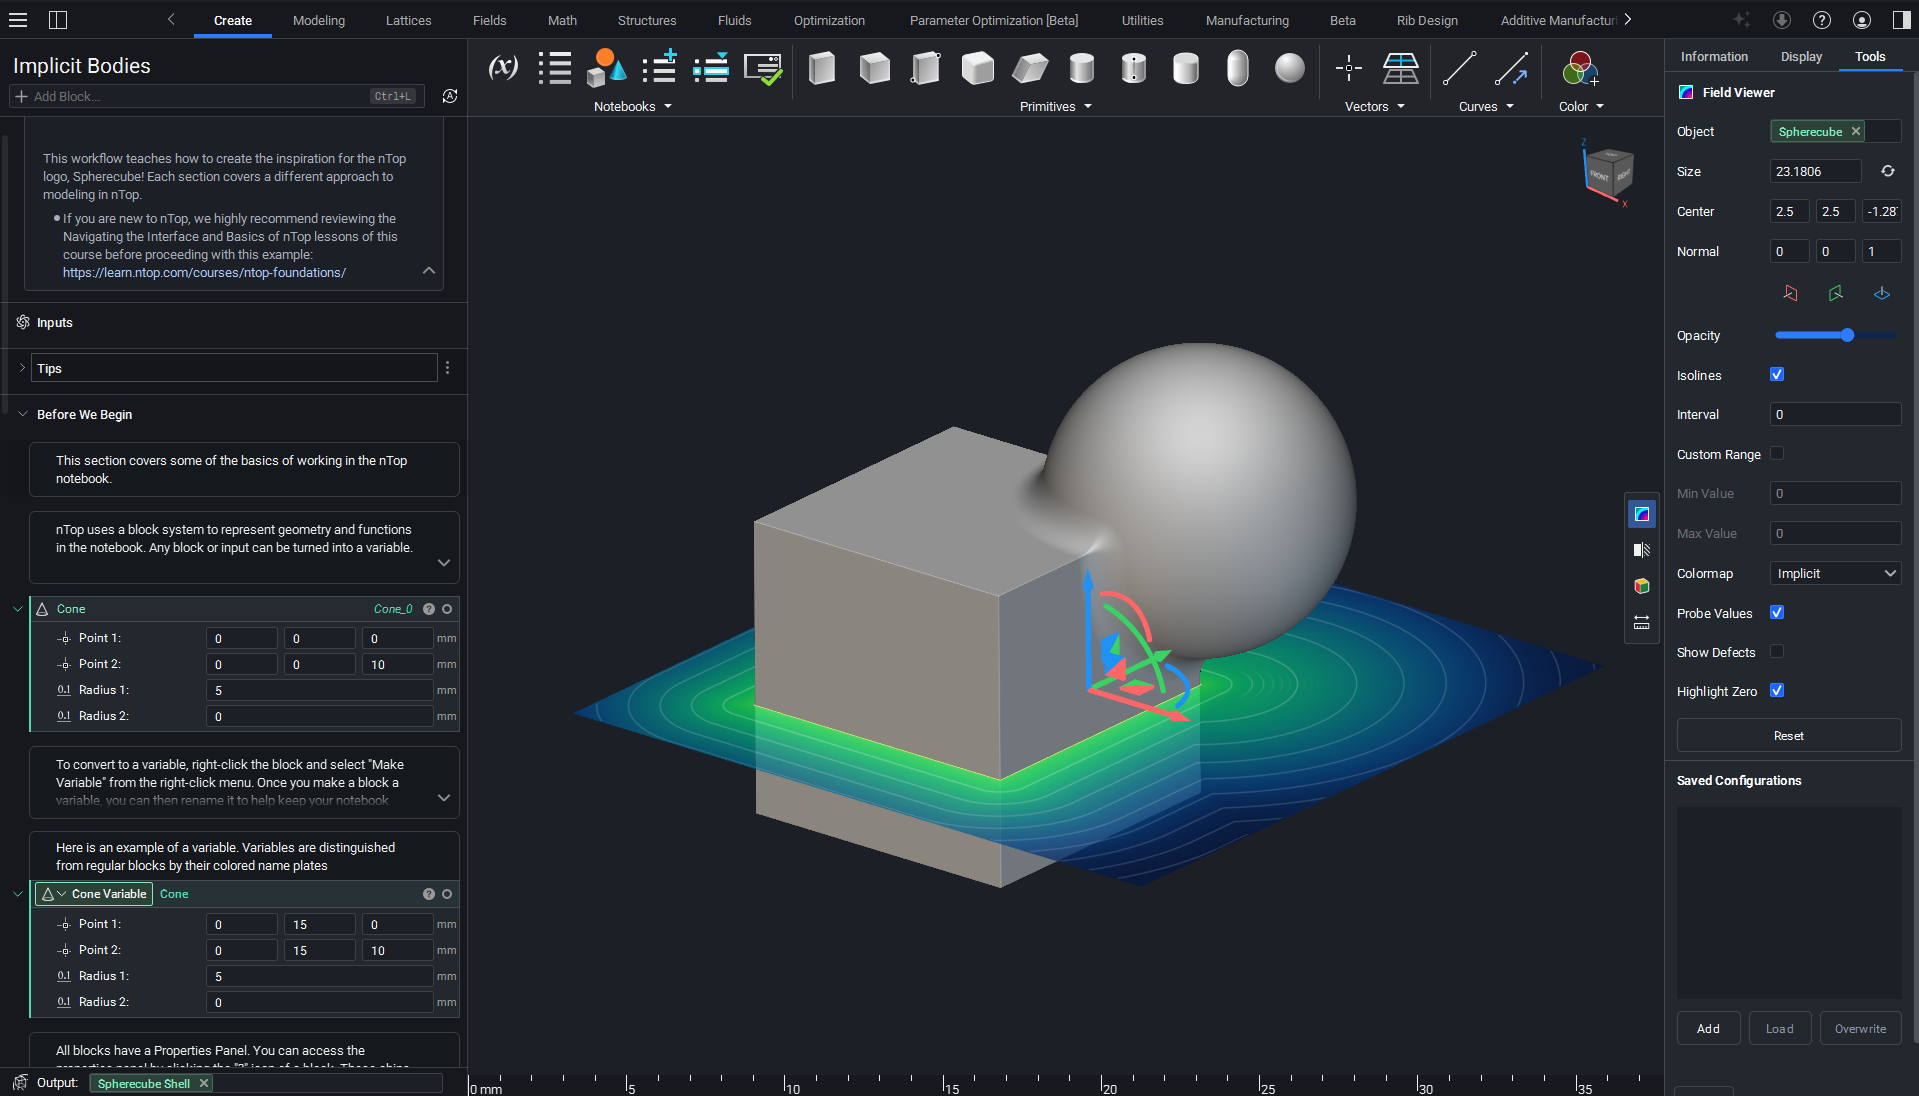Image resolution: width=1919 pixels, height=1096 pixels.
Task: Open the Structures tab
Action: (x=647, y=20)
